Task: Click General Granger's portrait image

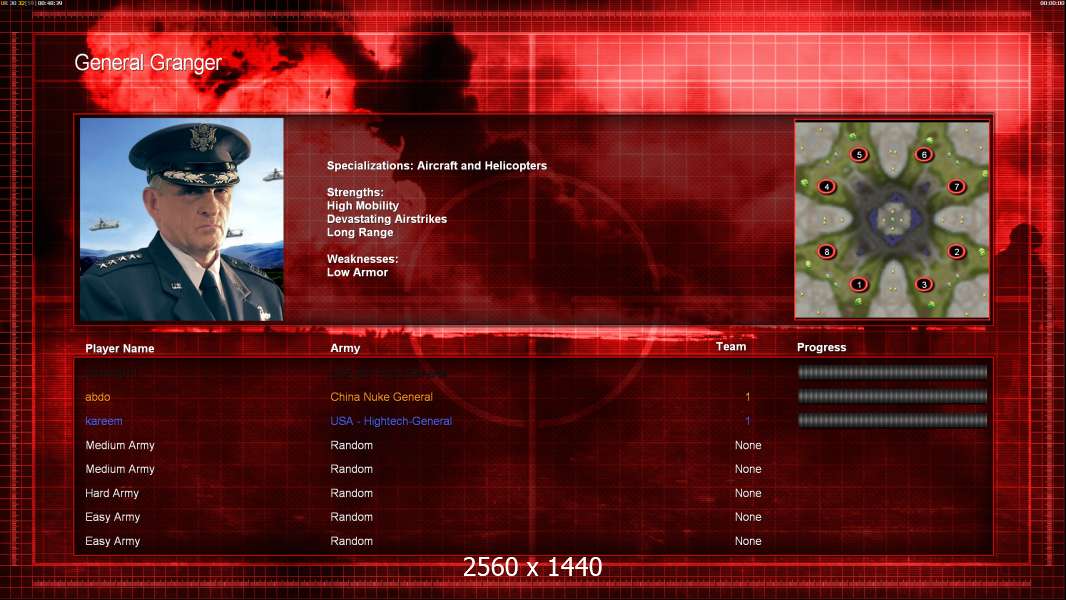Action: point(182,219)
